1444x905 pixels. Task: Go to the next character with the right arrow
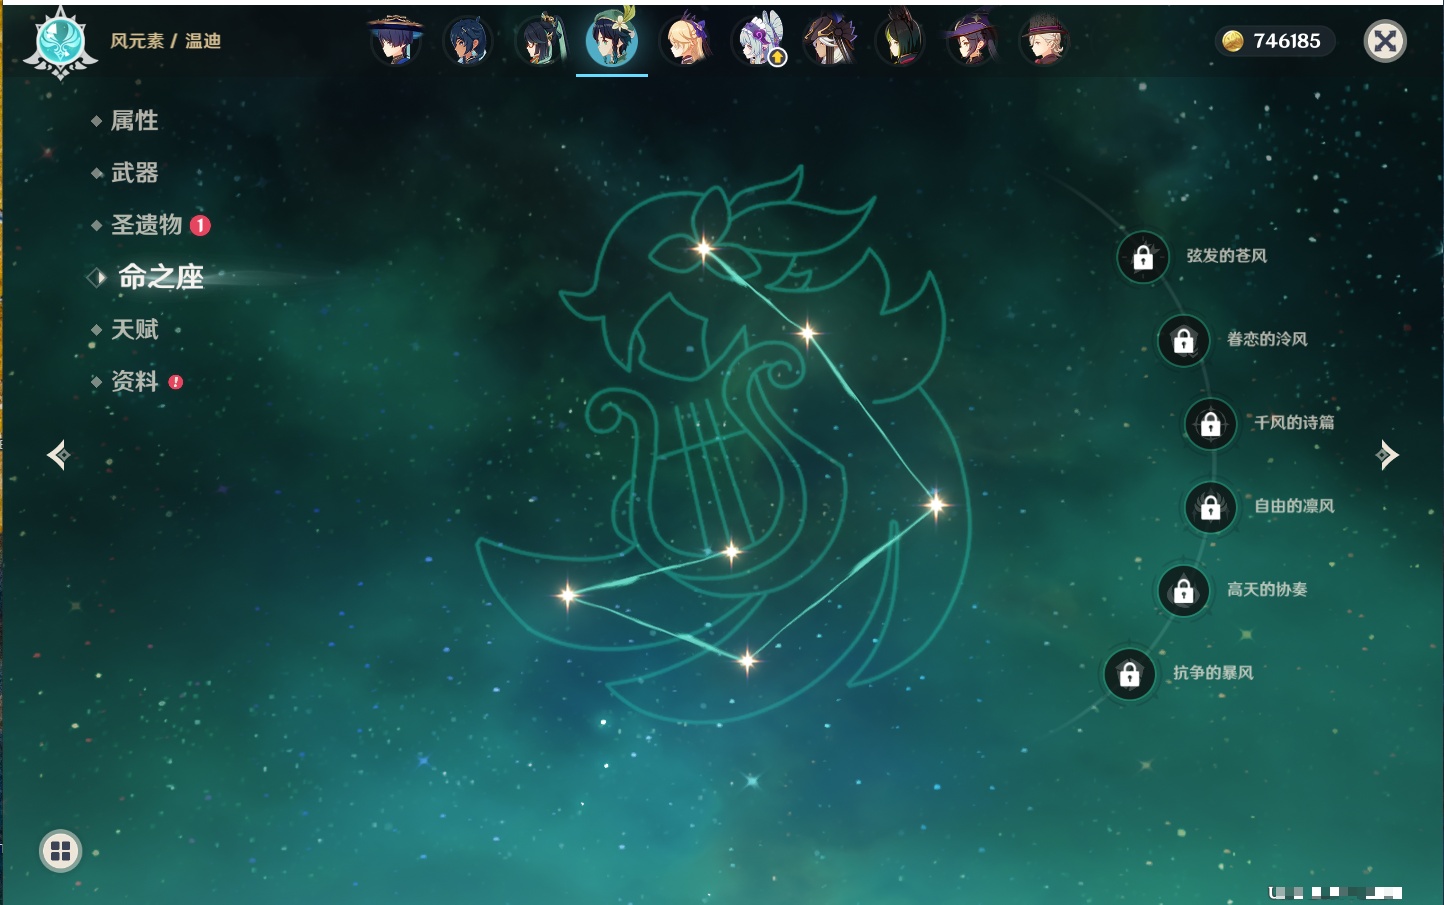tap(1386, 455)
